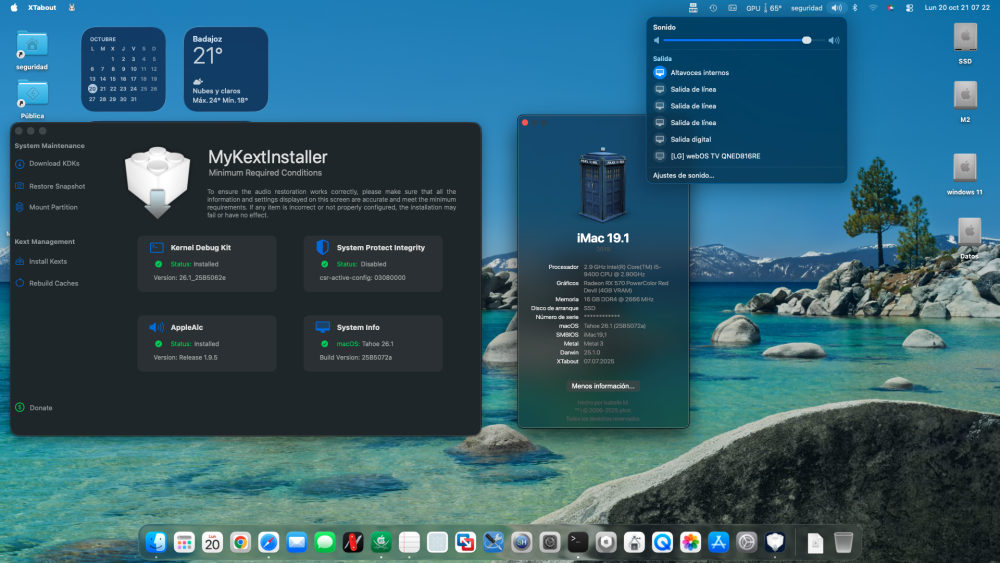Click the Time Machine menu bar icon

coord(713,8)
